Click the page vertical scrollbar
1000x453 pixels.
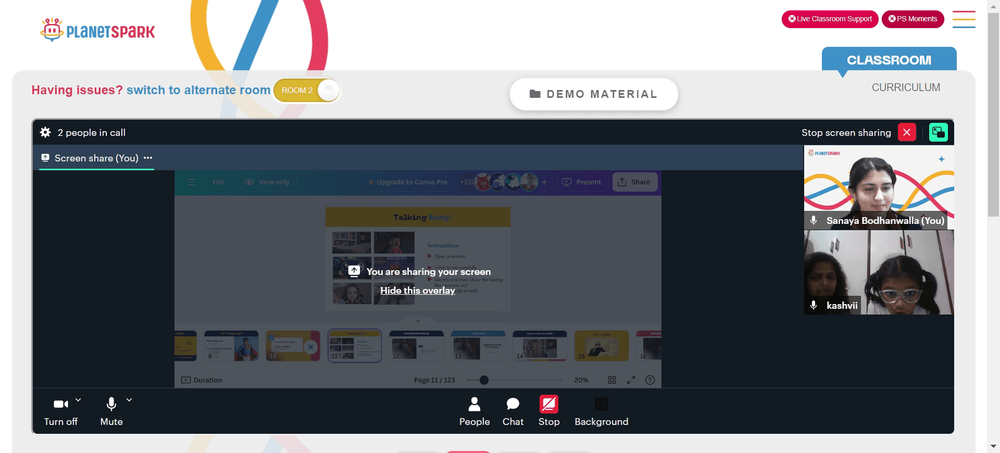point(994,115)
